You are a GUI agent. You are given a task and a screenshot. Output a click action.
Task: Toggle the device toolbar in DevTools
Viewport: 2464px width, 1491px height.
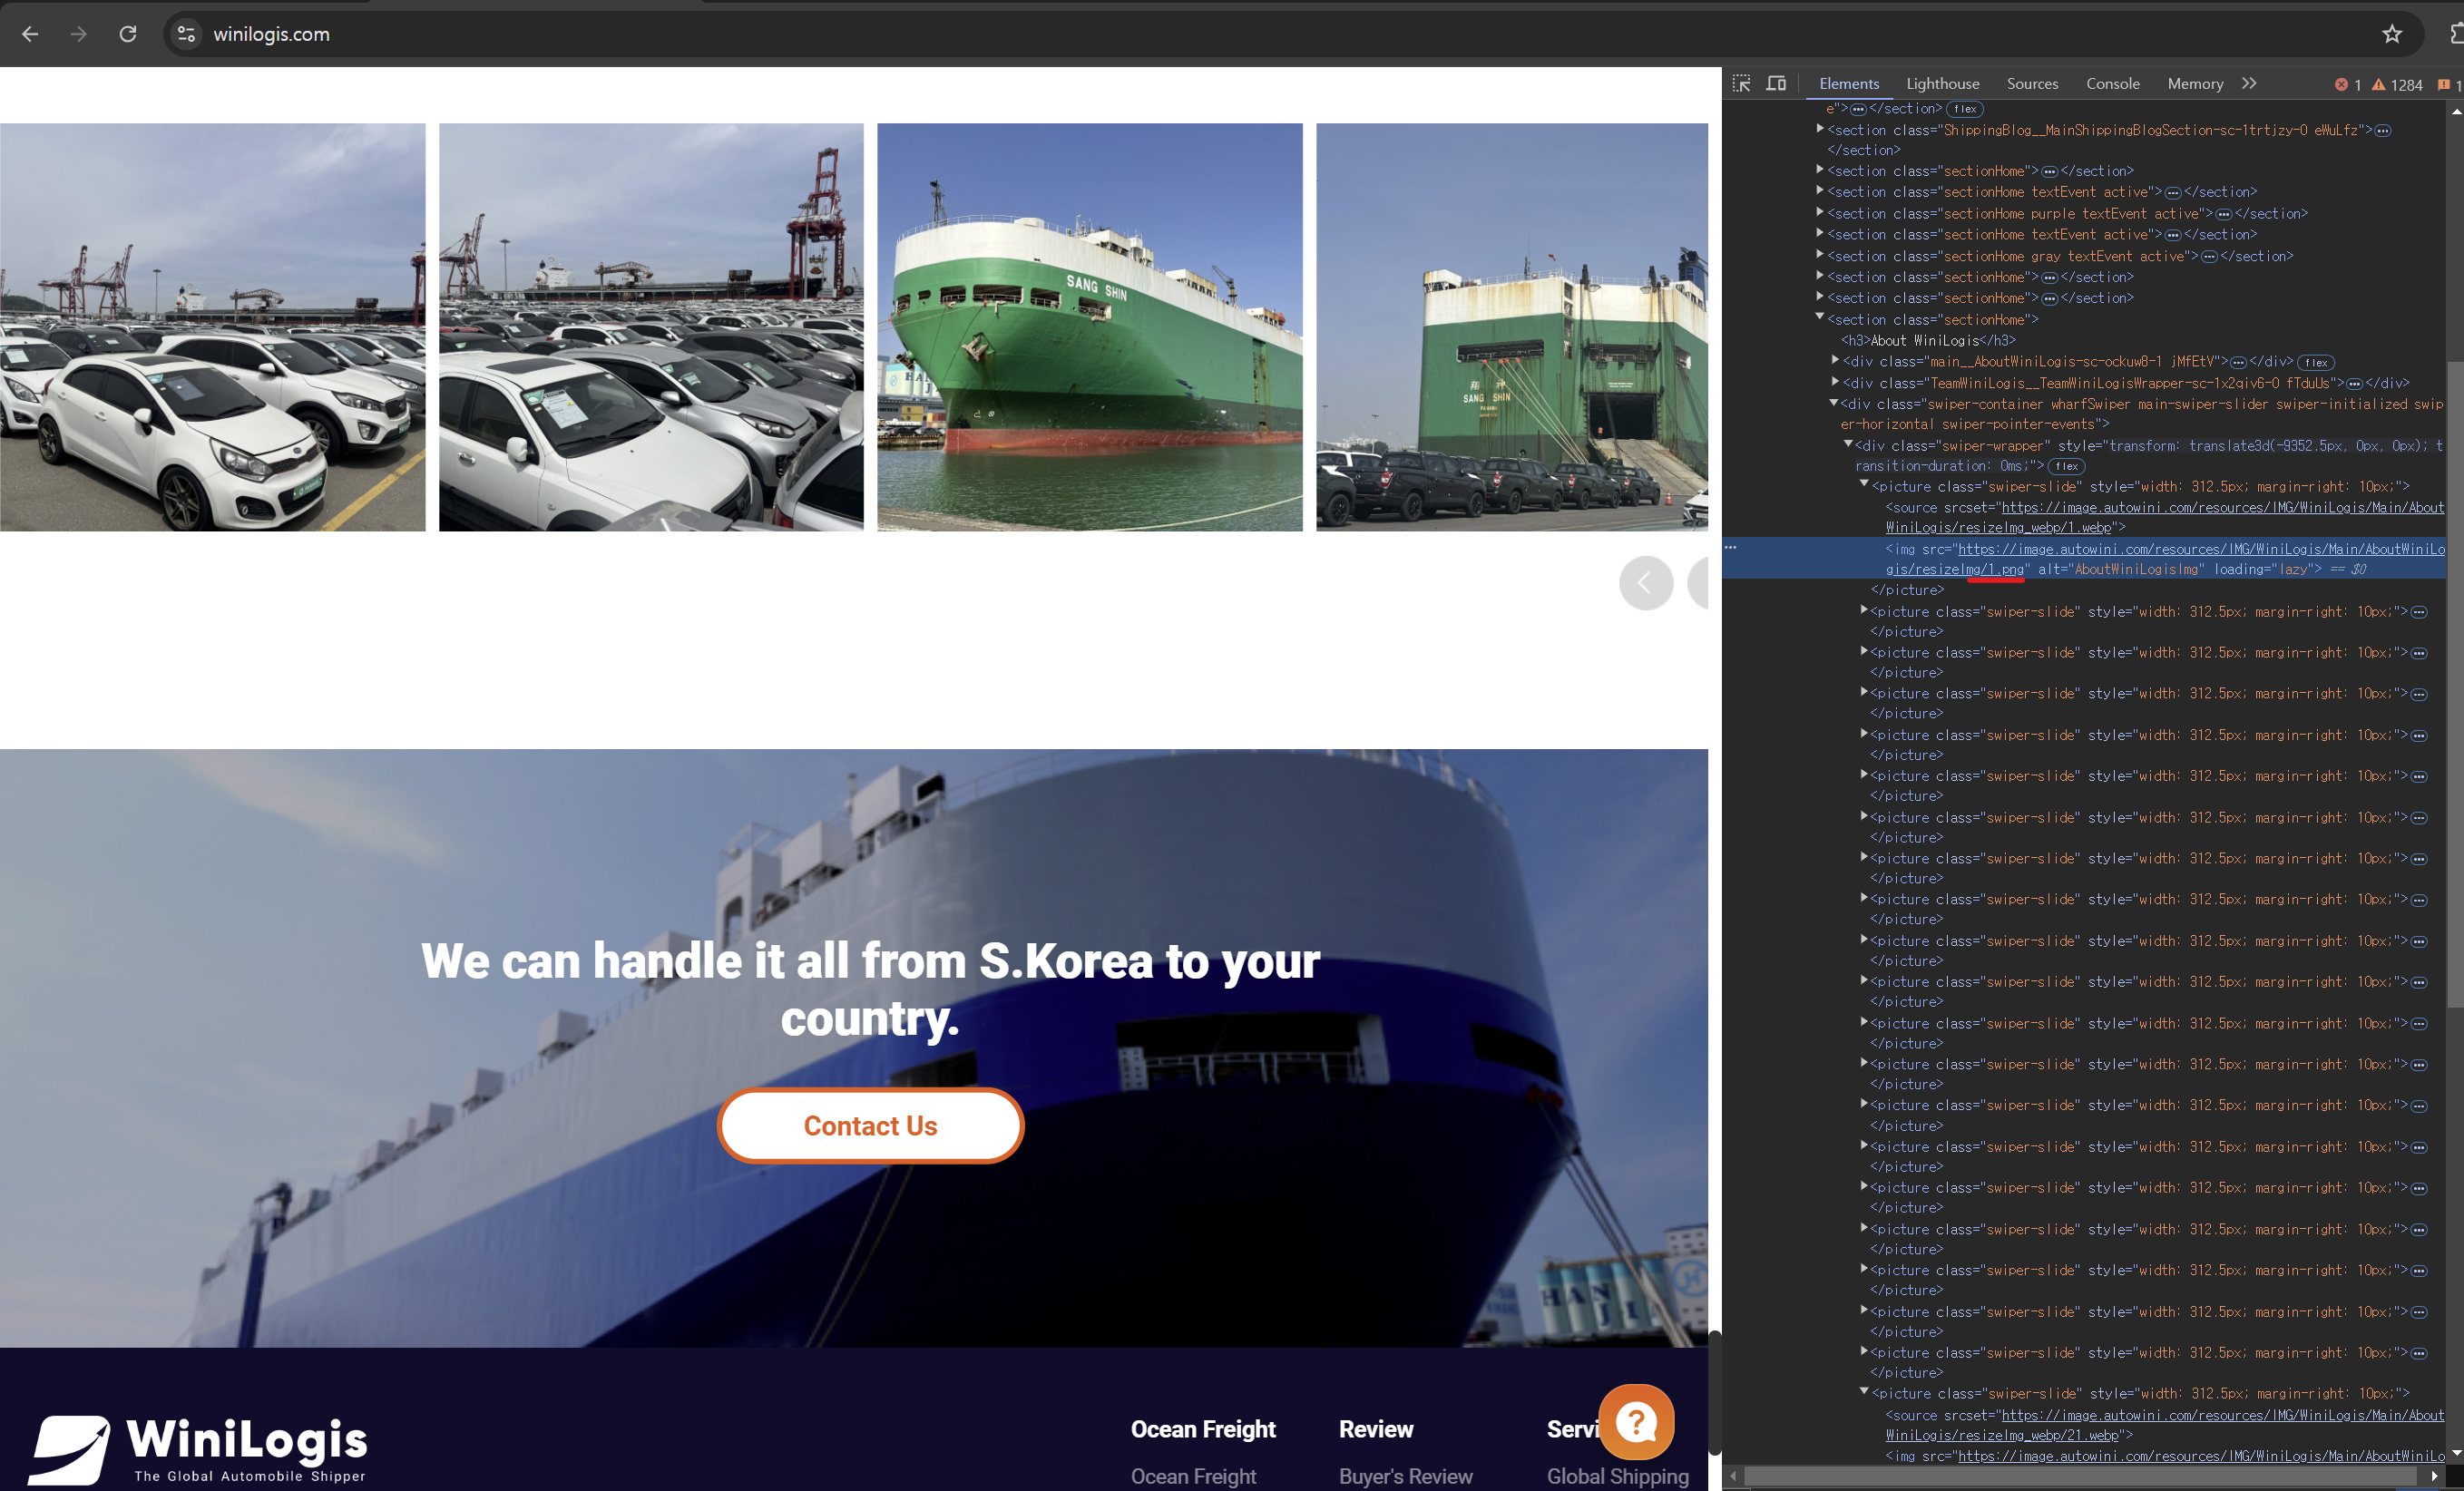1776,84
